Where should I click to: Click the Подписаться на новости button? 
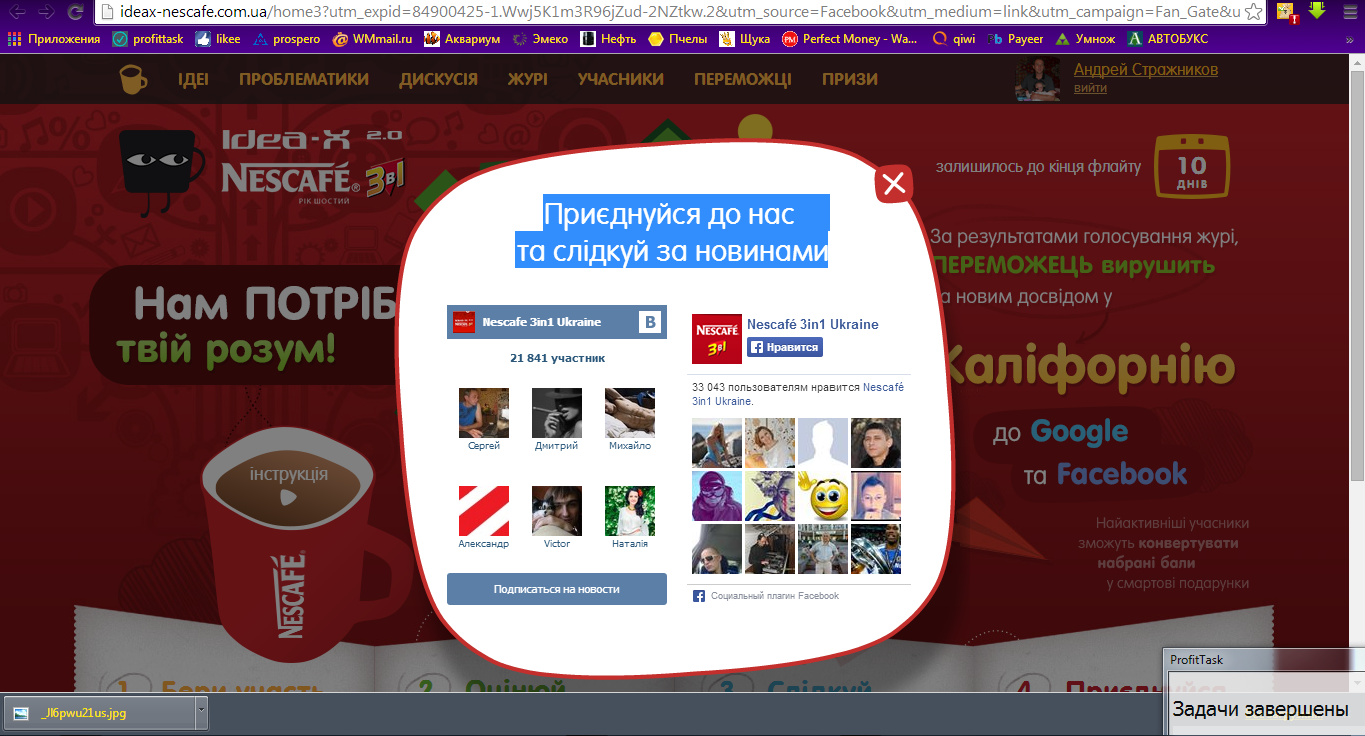(x=557, y=589)
